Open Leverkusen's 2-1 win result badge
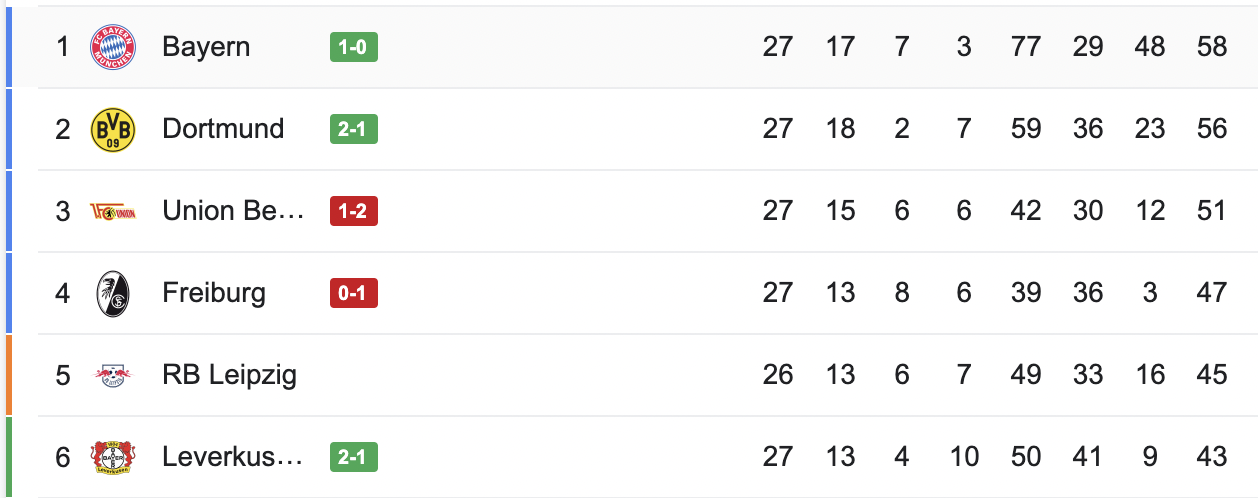 [354, 457]
